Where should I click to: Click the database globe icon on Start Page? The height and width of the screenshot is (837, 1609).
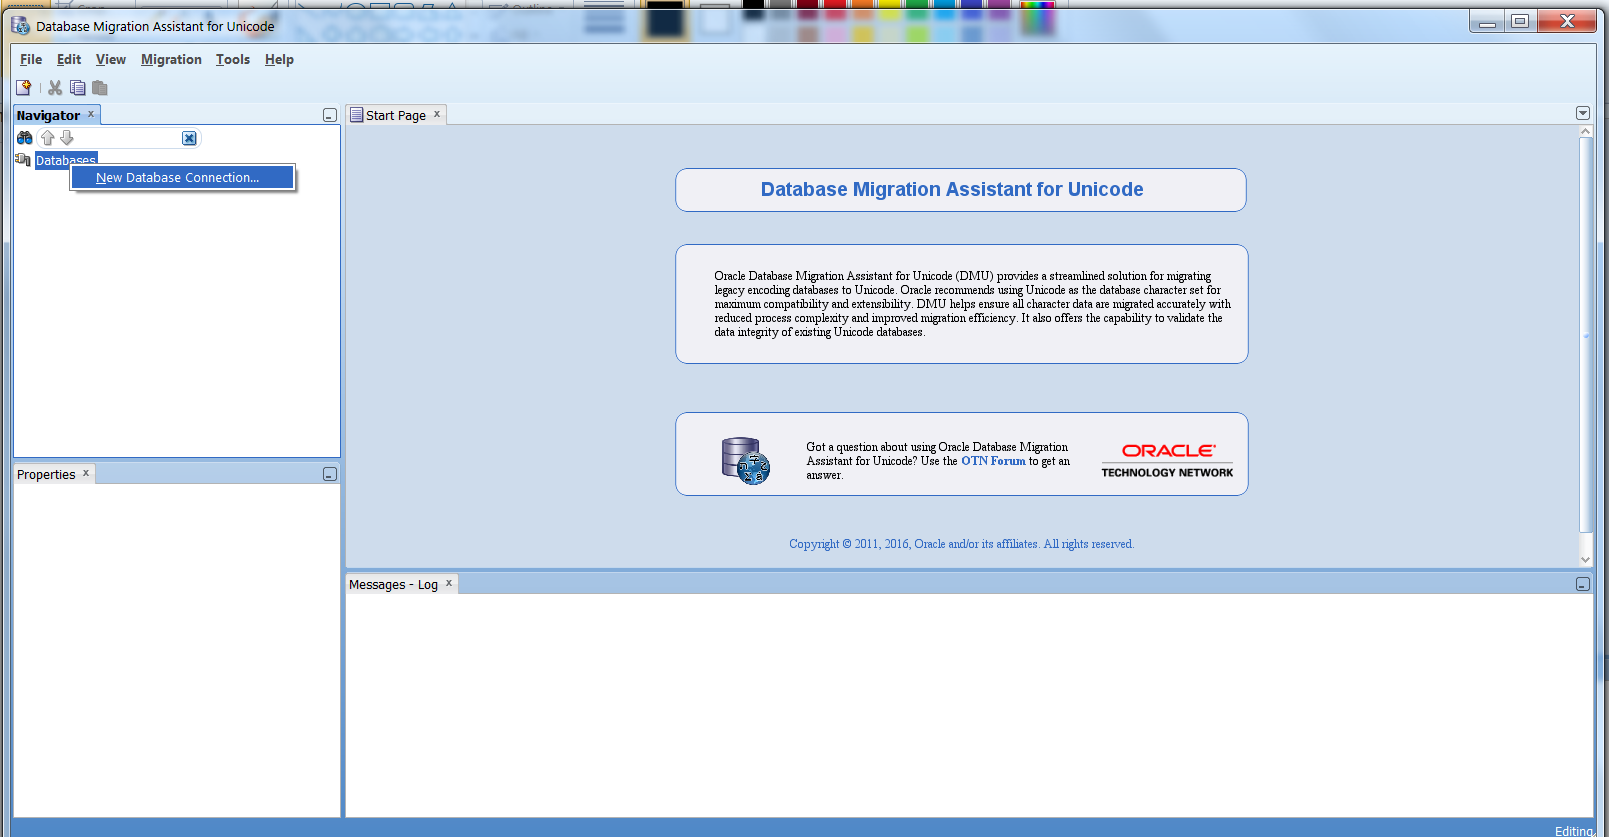pyautogui.click(x=745, y=461)
